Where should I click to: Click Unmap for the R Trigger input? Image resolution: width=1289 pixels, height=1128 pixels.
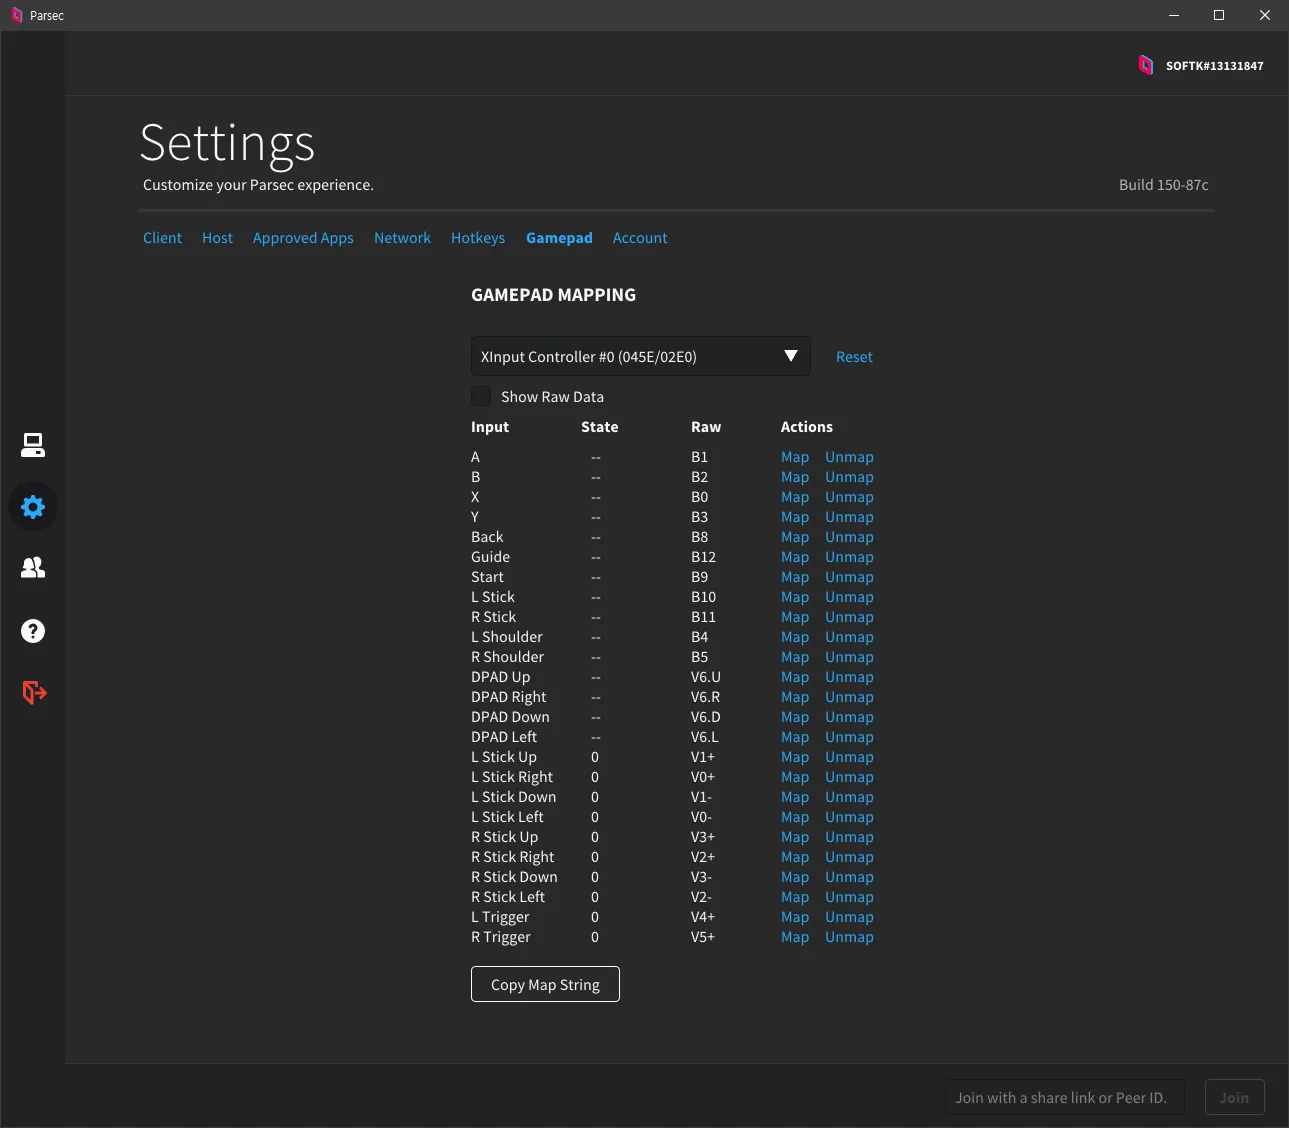click(849, 937)
